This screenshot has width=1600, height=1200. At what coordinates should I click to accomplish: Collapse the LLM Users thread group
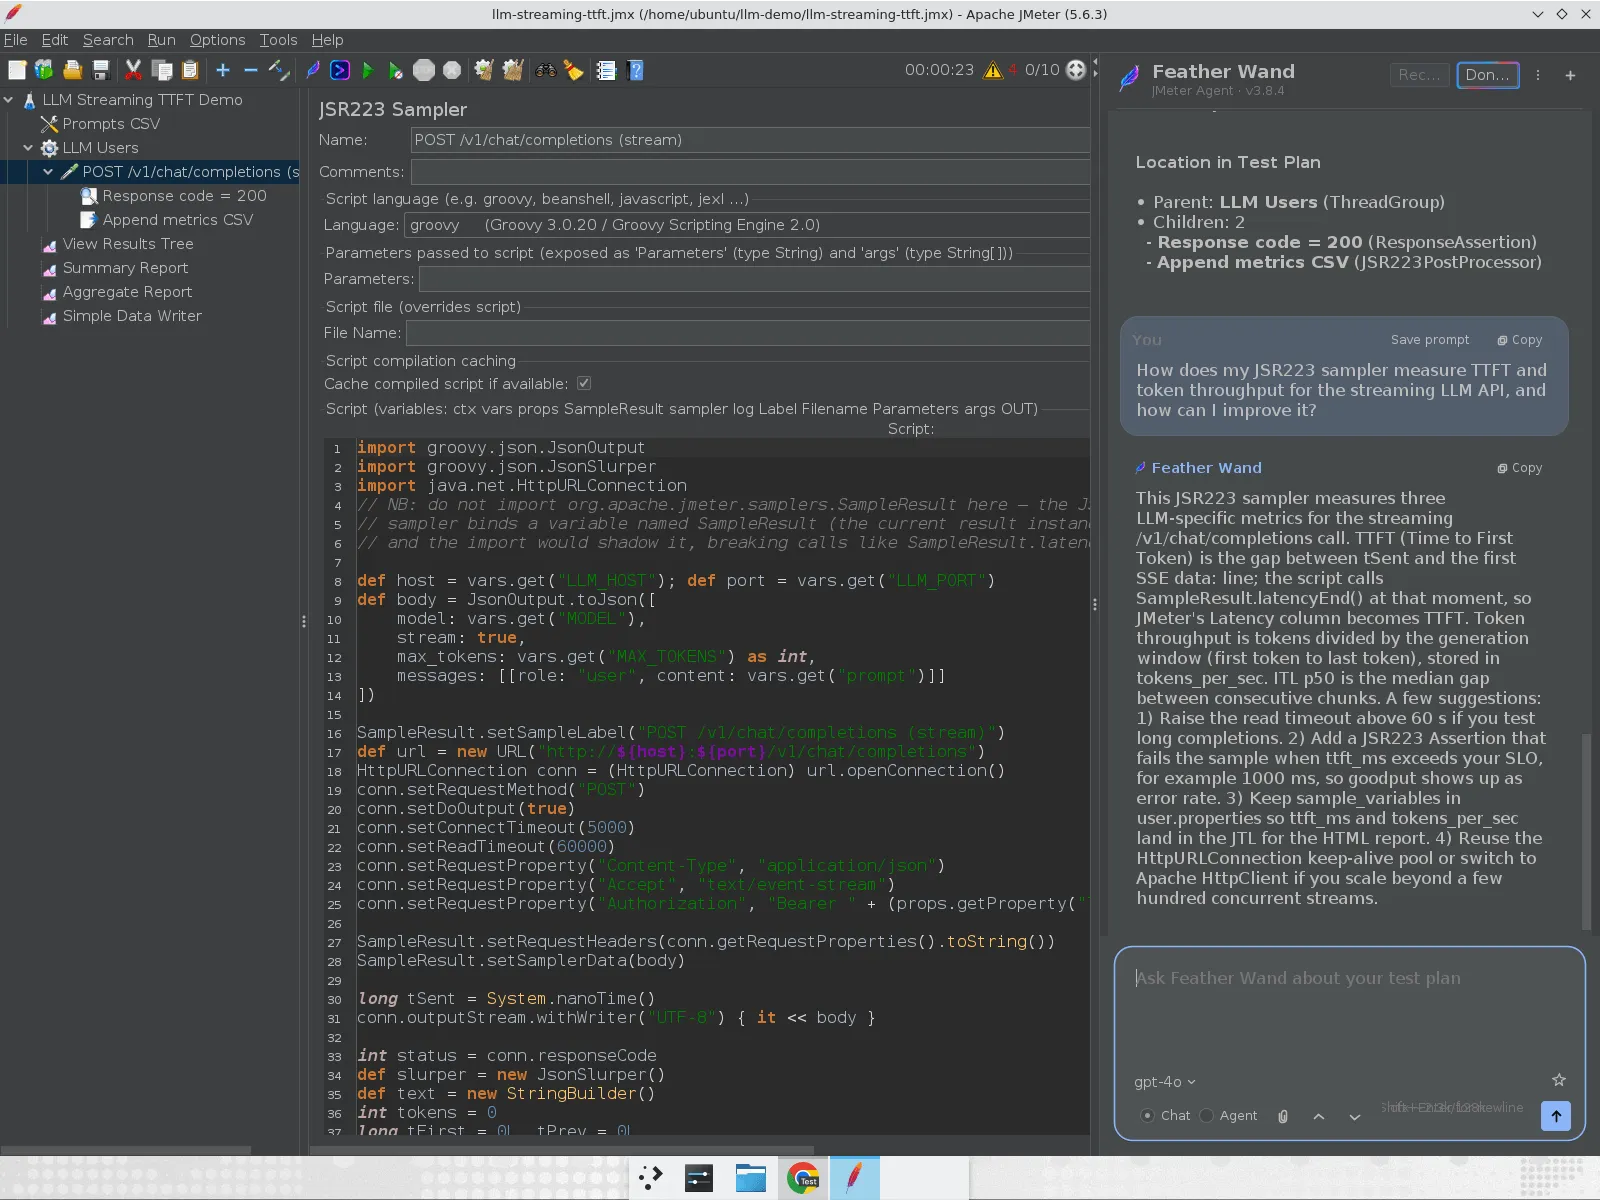tap(28, 148)
